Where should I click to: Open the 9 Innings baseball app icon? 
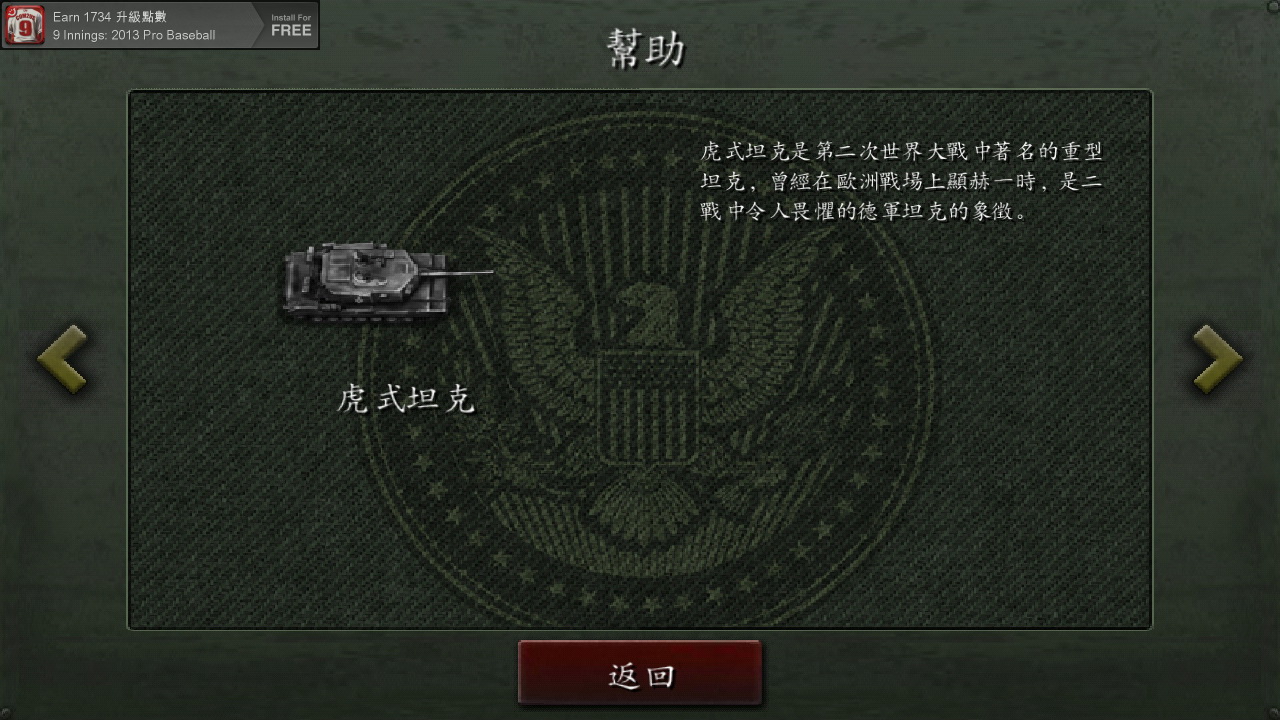(25, 25)
